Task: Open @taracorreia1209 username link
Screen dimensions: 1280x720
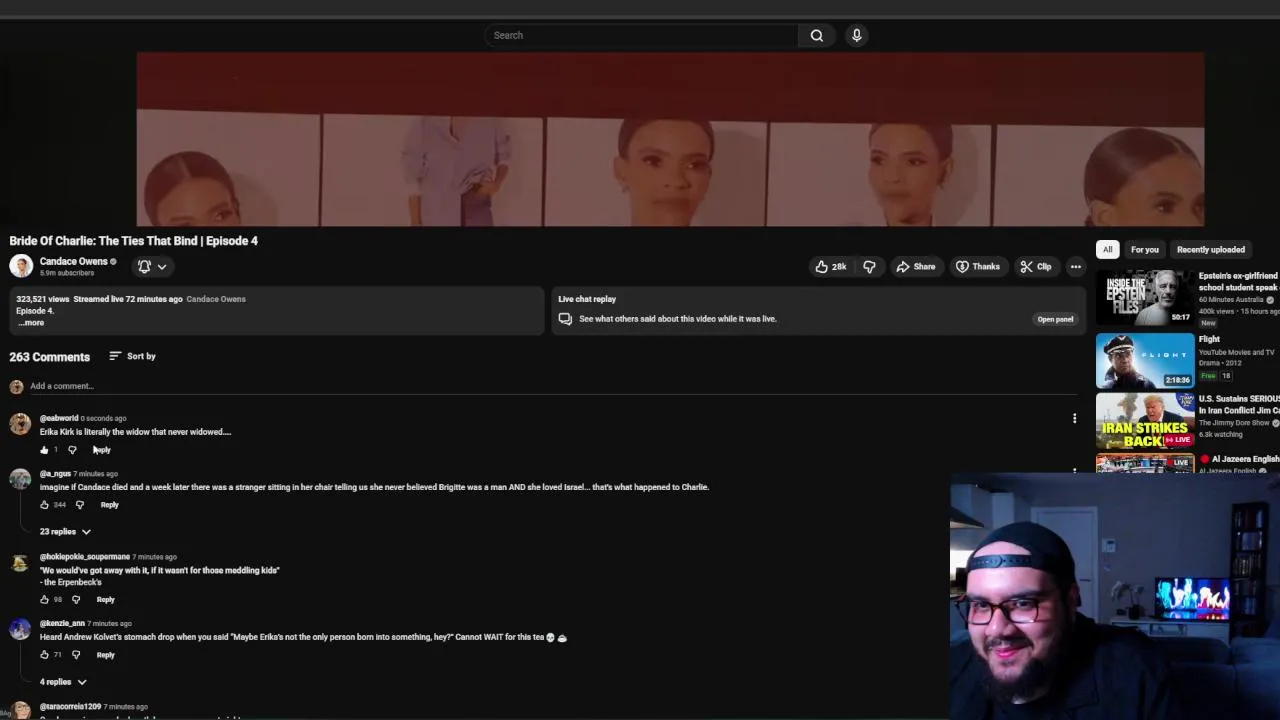Action: coord(70,707)
